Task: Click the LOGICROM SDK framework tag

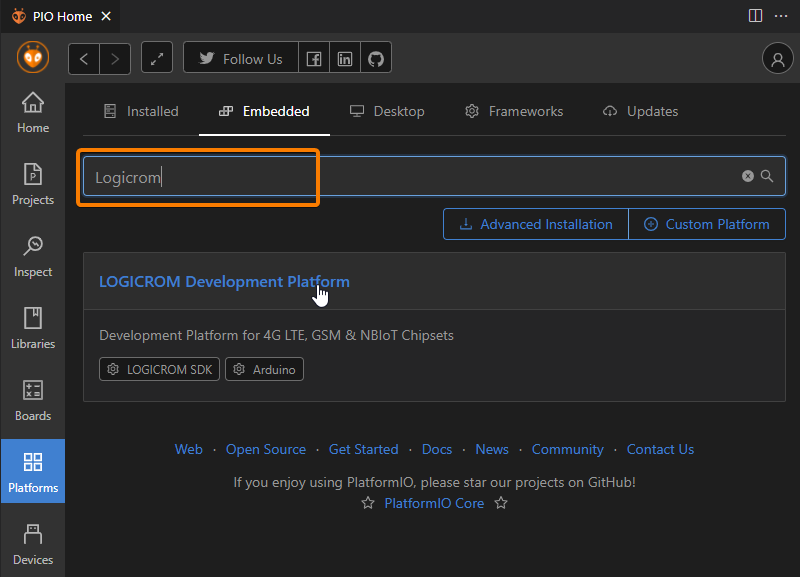Action: [x=159, y=369]
